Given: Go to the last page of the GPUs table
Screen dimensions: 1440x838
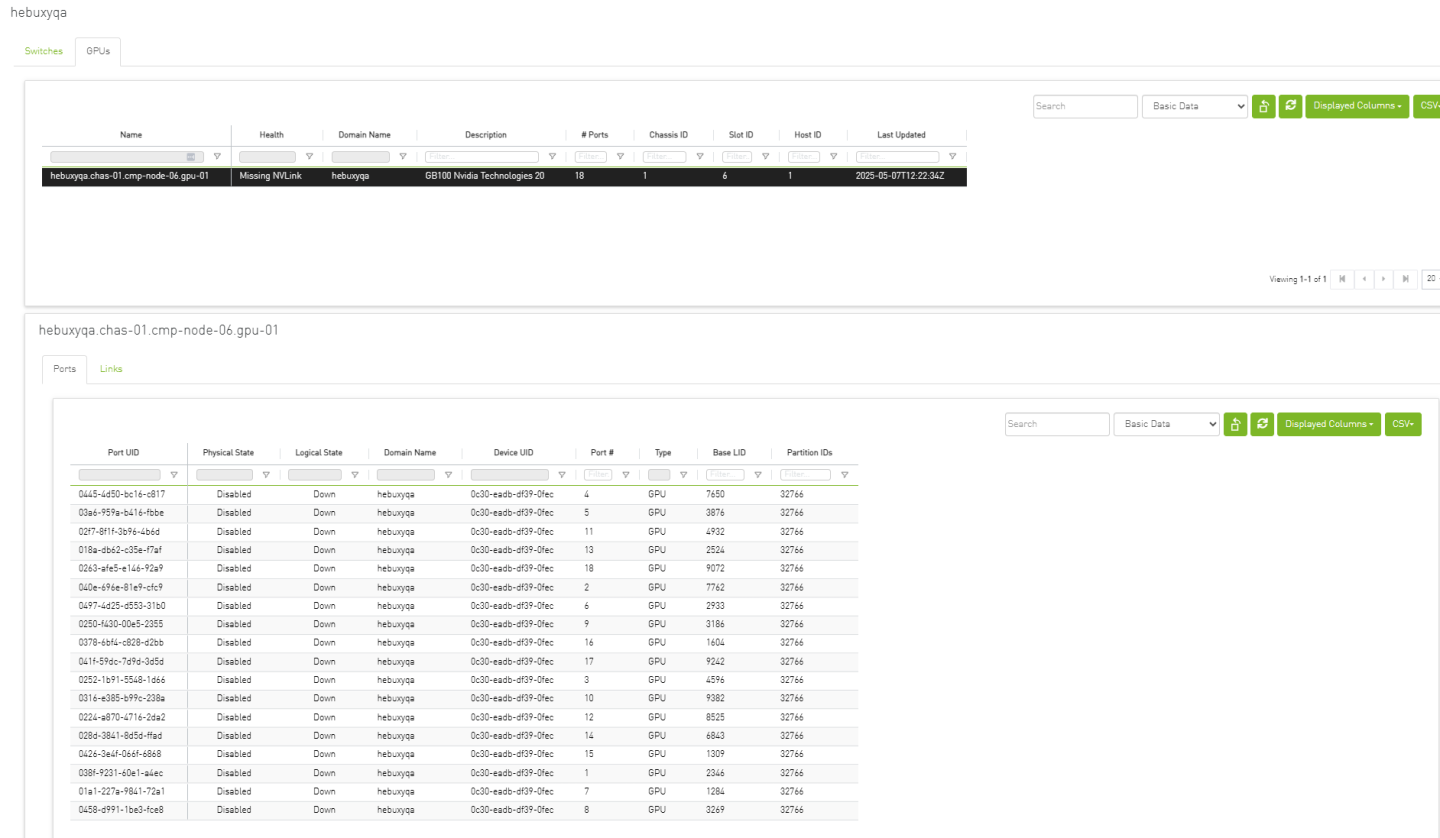Looking at the screenshot, I should tap(1406, 278).
